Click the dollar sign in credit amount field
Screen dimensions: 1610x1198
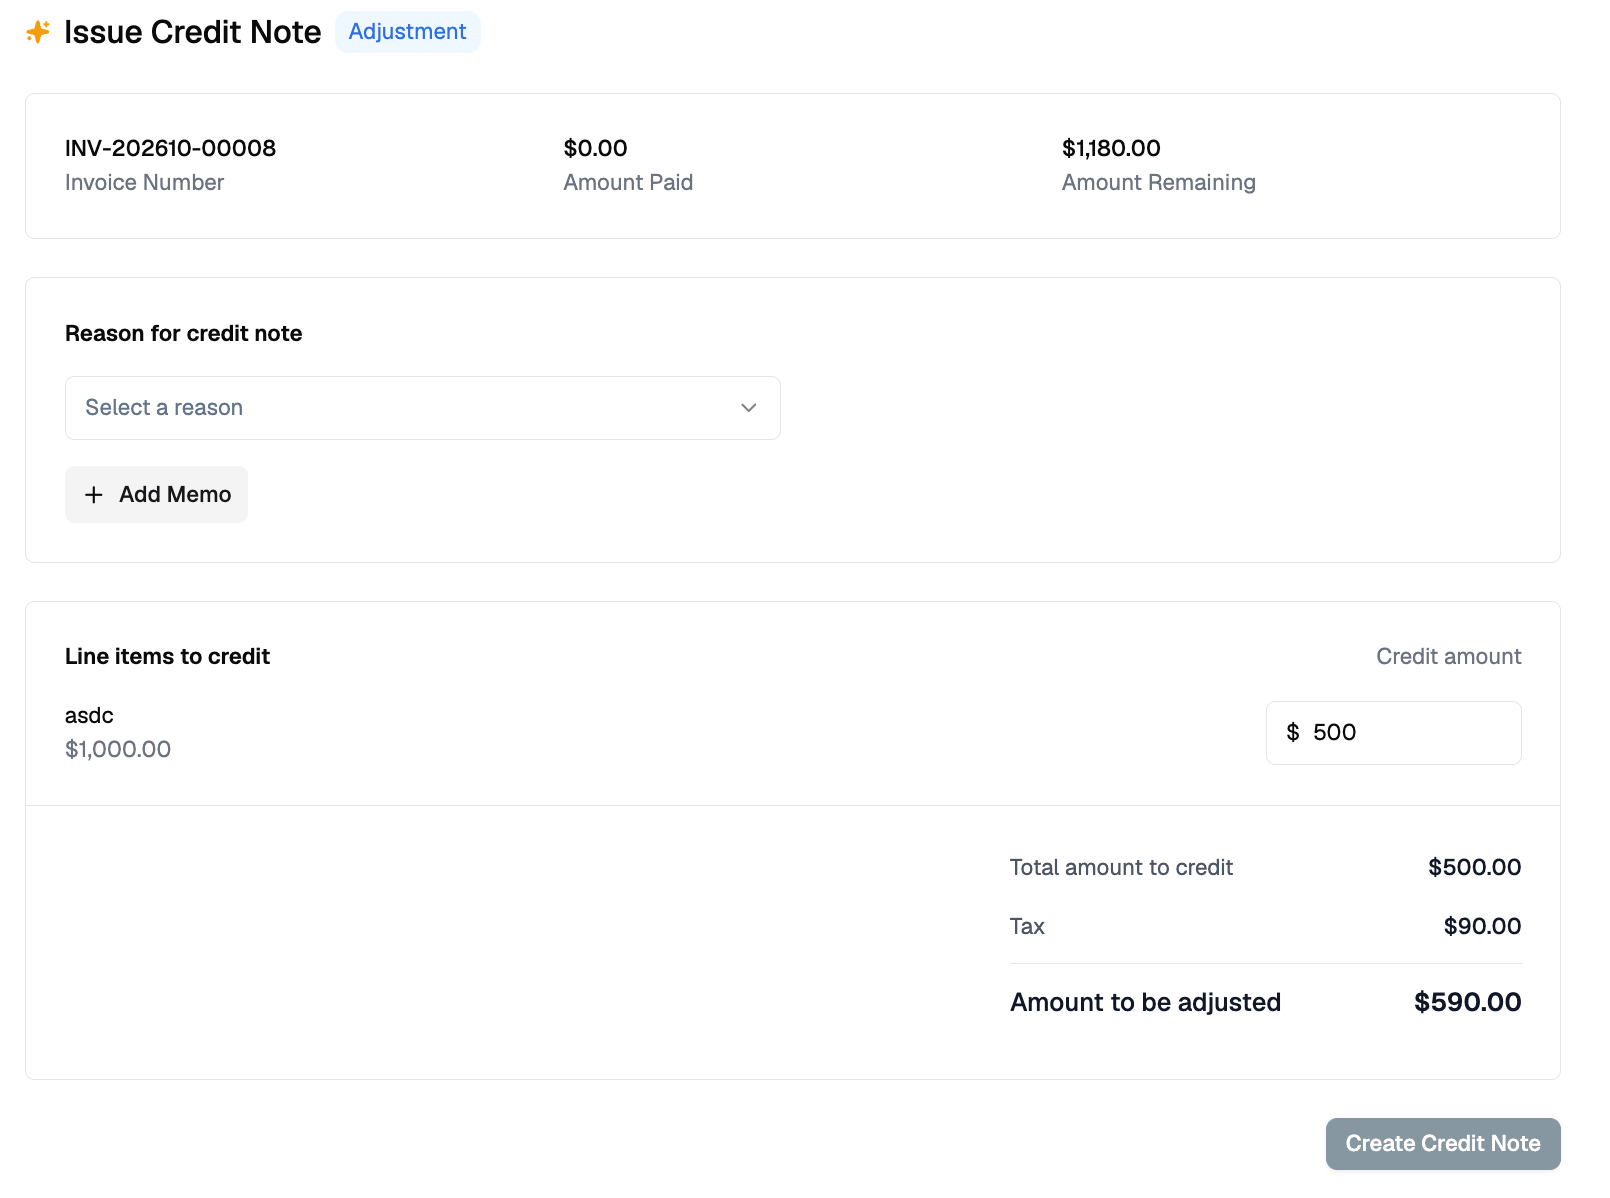[x=1292, y=733]
